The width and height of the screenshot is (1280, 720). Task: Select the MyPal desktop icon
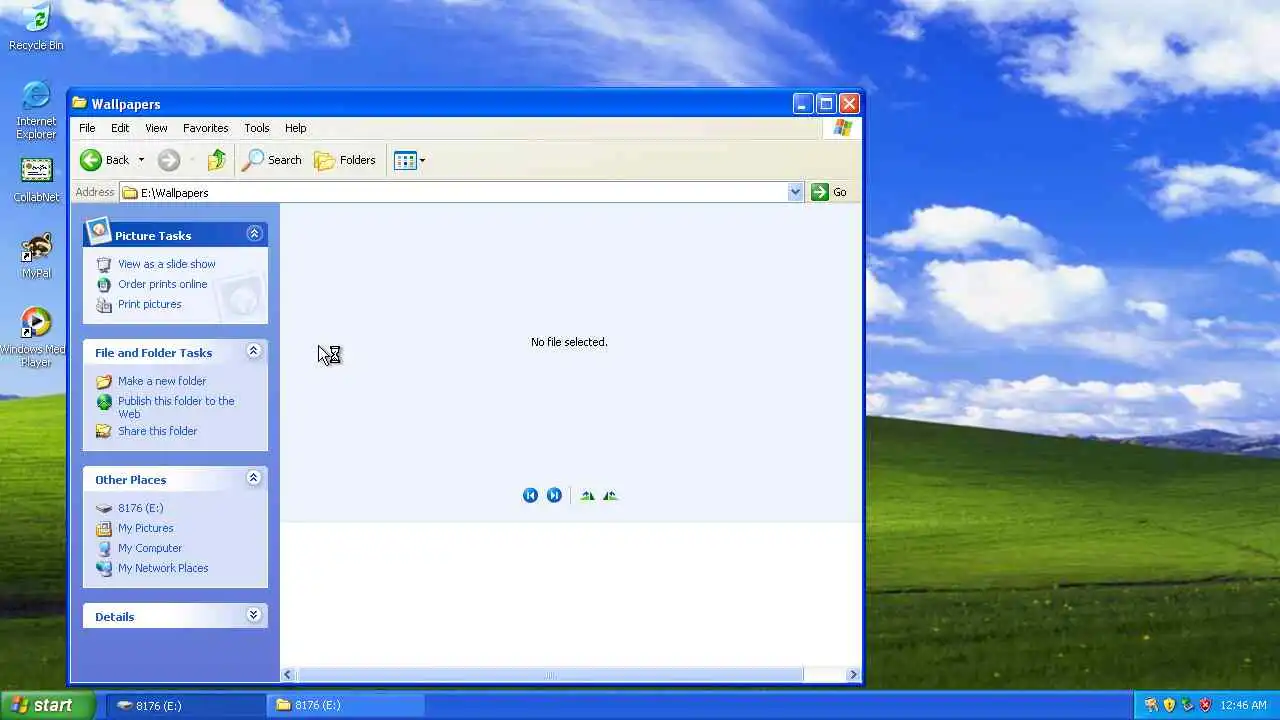pos(36,255)
